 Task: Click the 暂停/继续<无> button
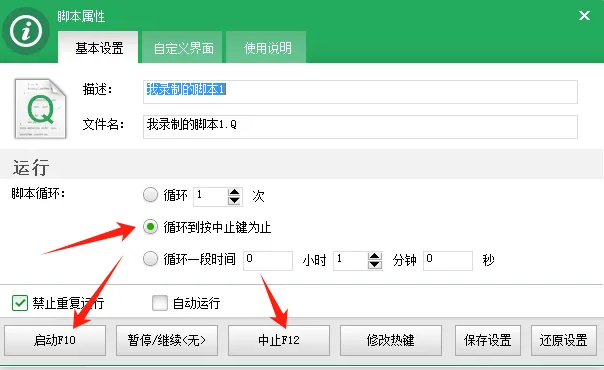tap(167, 340)
